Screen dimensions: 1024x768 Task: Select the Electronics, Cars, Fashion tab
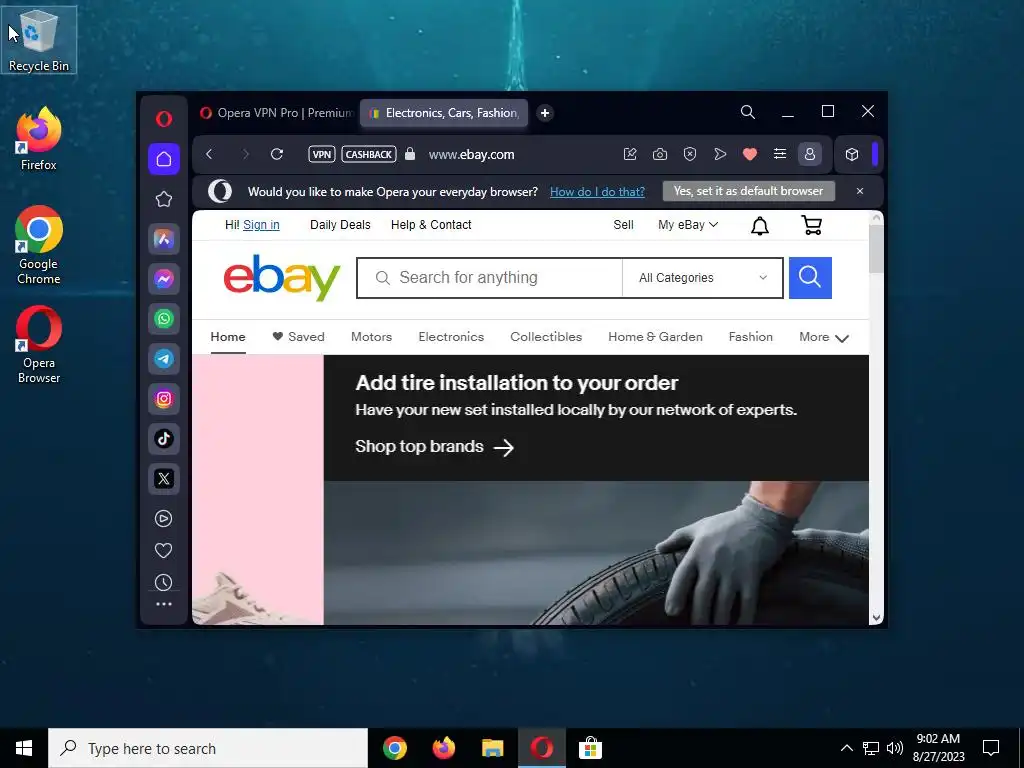pos(444,113)
